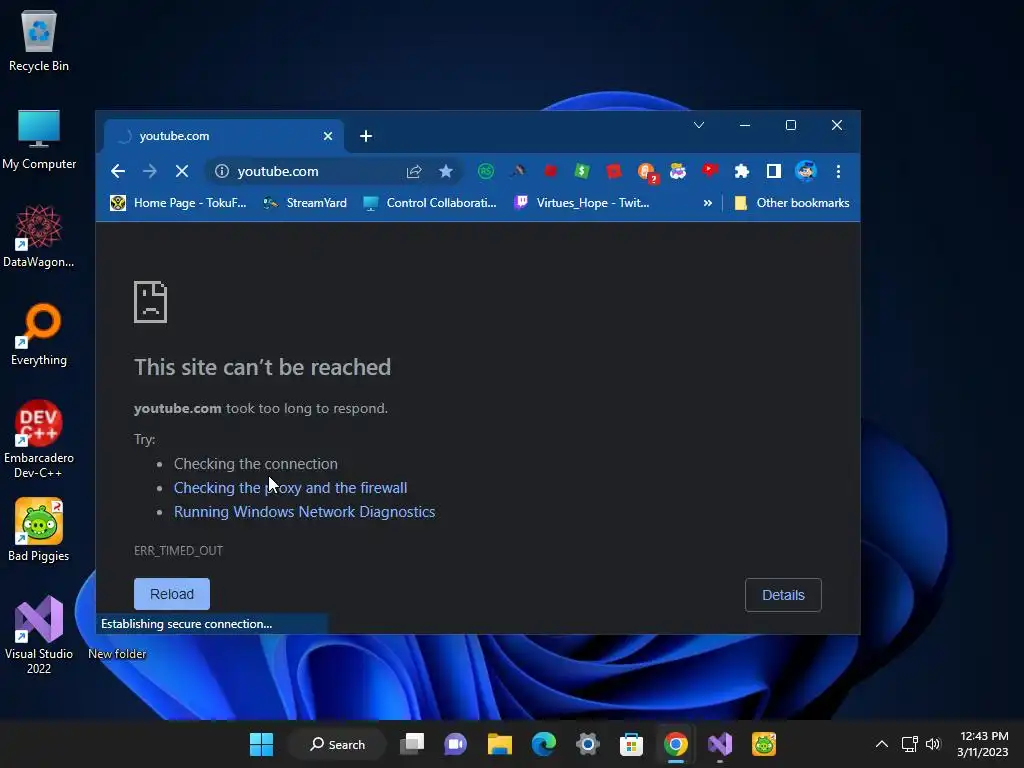Open the Chat app on the taskbar
The width and height of the screenshot is (1024, 768).
tap(455, 744)
